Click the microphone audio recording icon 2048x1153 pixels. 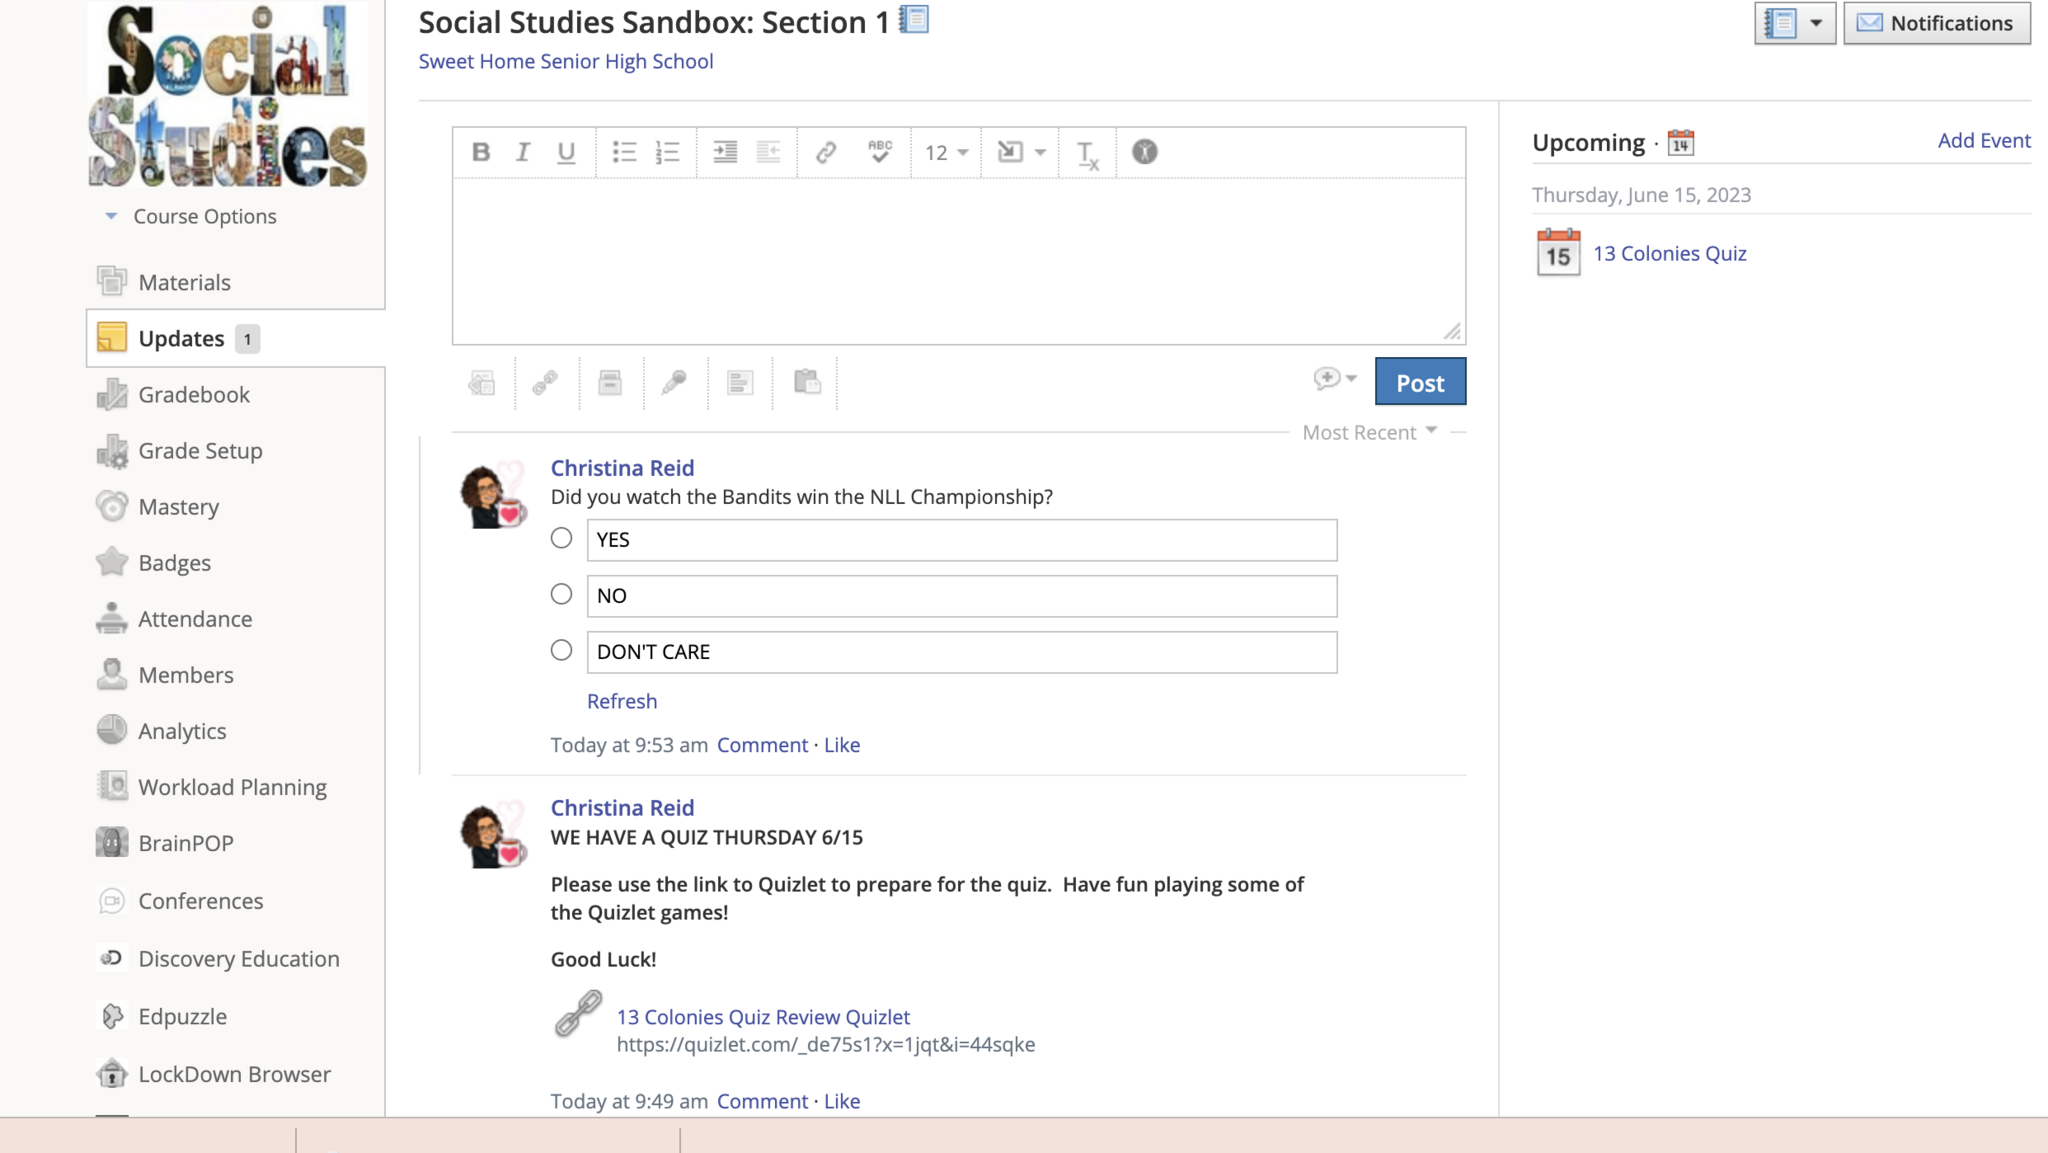[674, 382]
